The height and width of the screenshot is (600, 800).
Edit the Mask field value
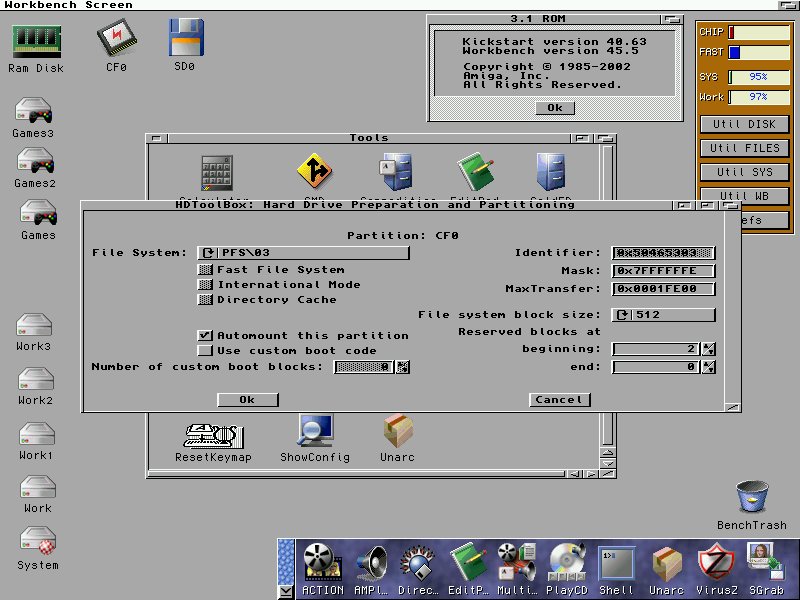(664, 271)
